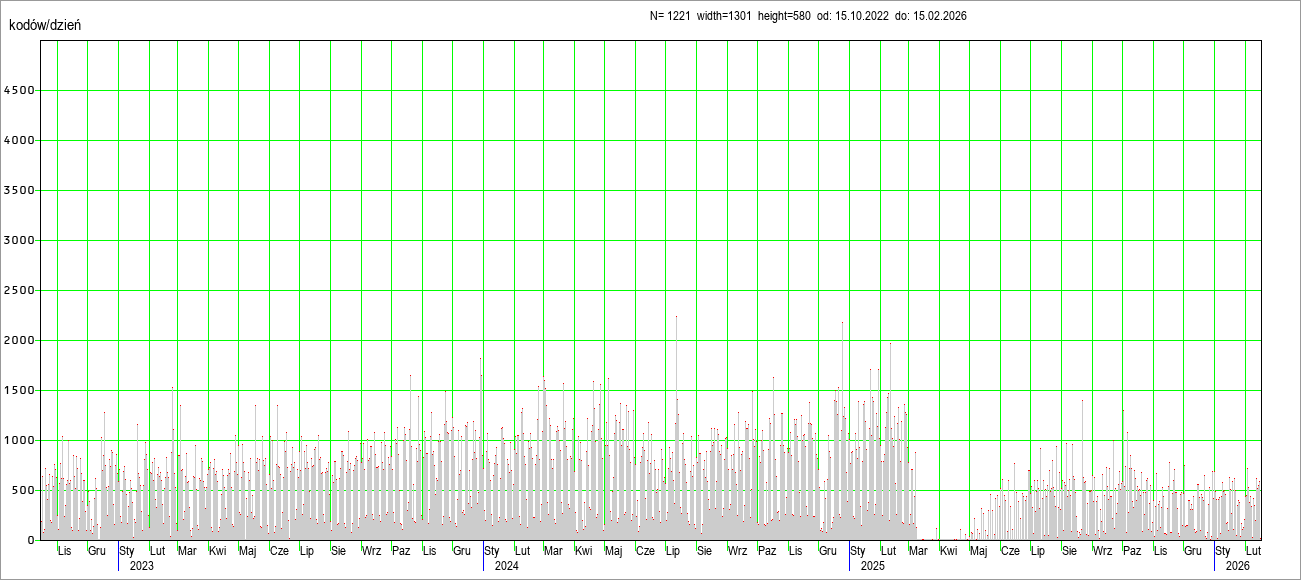This screenshot has width=1301, height=580.
Task: Click the 'Sty' month label above 2024
Action: (x=491, y=551)
